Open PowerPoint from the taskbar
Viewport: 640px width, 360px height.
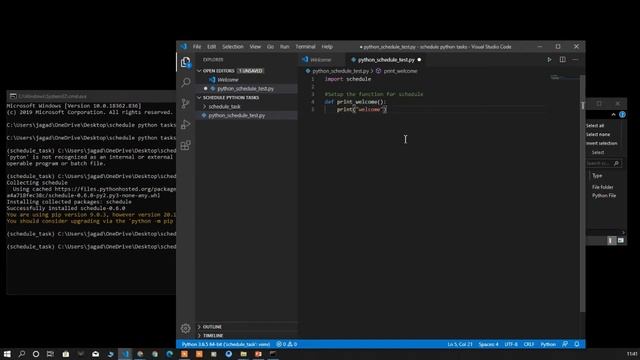point(258,354)
